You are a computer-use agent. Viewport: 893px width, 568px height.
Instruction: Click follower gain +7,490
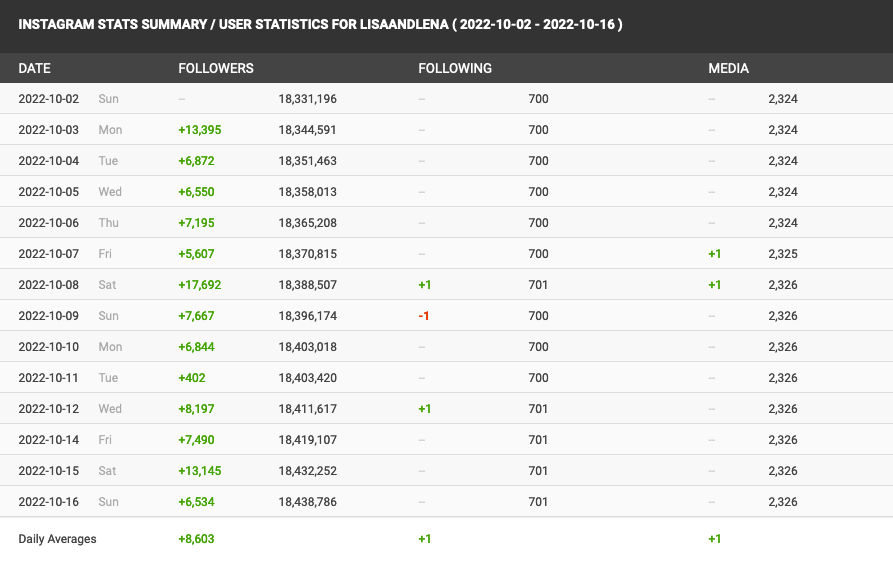pyautogui.click(x=196, y=440)
